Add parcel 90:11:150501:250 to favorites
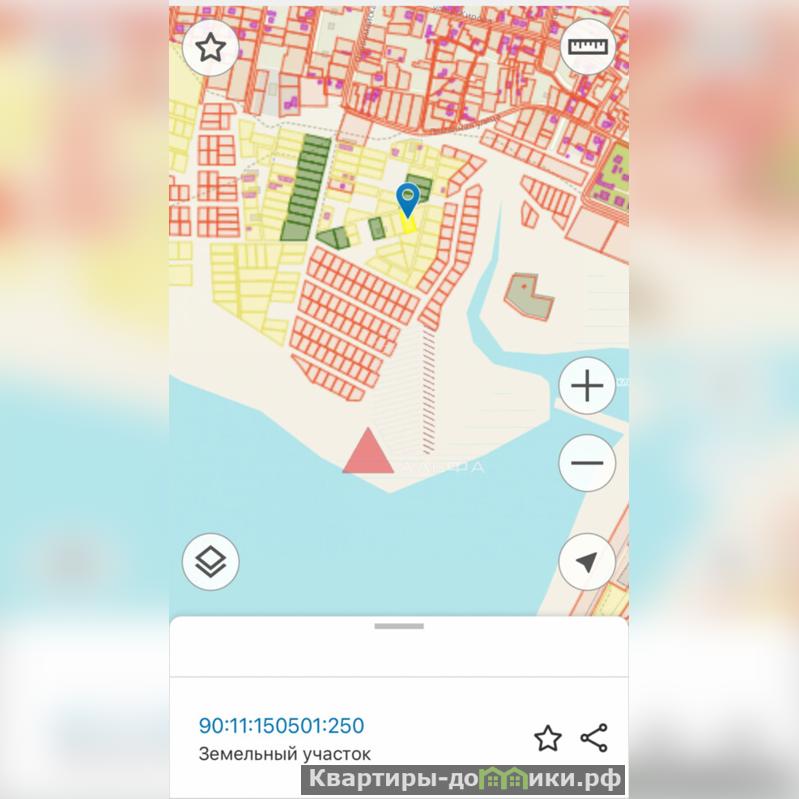799x799 pixels. tap(548, 738)
